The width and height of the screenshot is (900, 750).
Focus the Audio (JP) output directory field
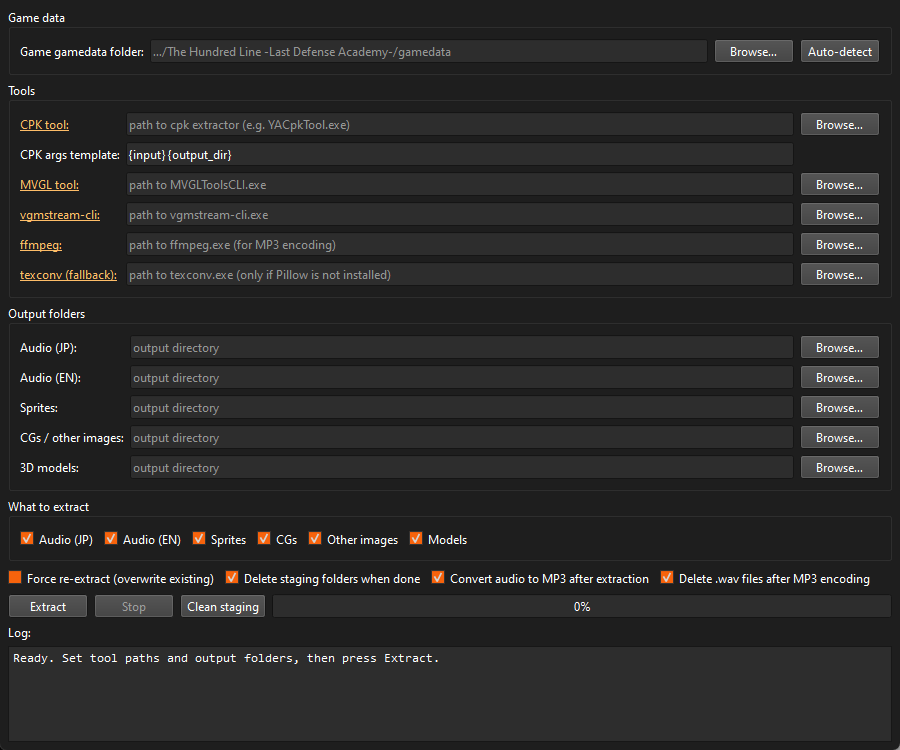point(461,348)
